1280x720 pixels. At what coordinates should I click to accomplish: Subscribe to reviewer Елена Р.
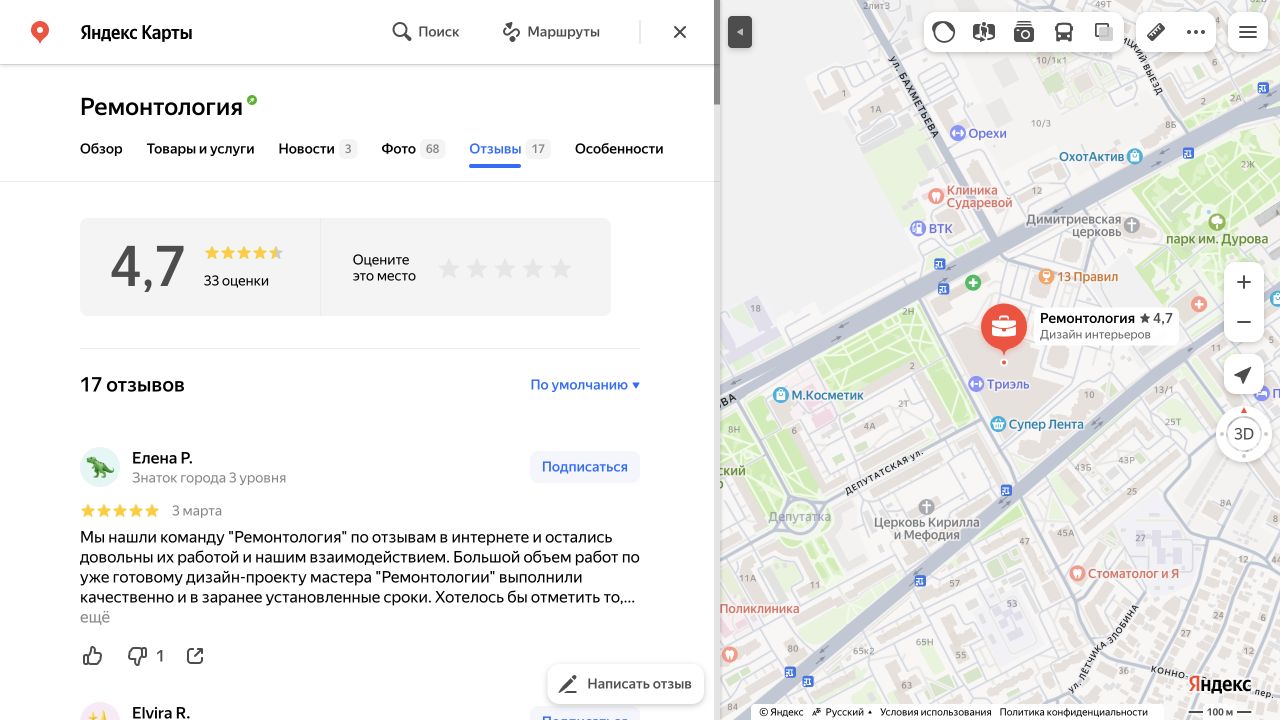coord(585,467)
